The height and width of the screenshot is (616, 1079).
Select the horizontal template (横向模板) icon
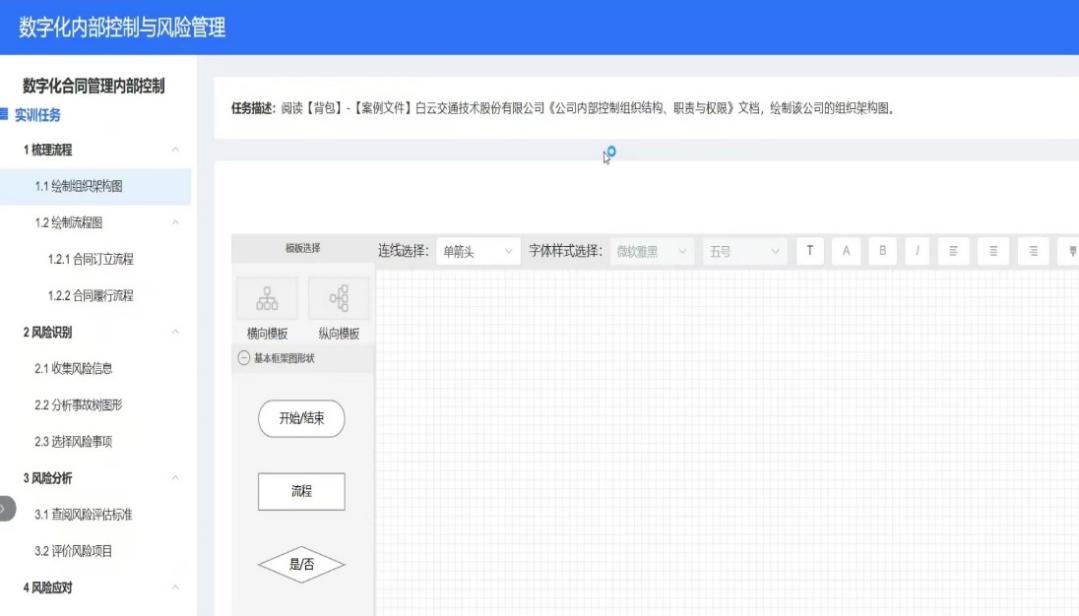[267, 298]
